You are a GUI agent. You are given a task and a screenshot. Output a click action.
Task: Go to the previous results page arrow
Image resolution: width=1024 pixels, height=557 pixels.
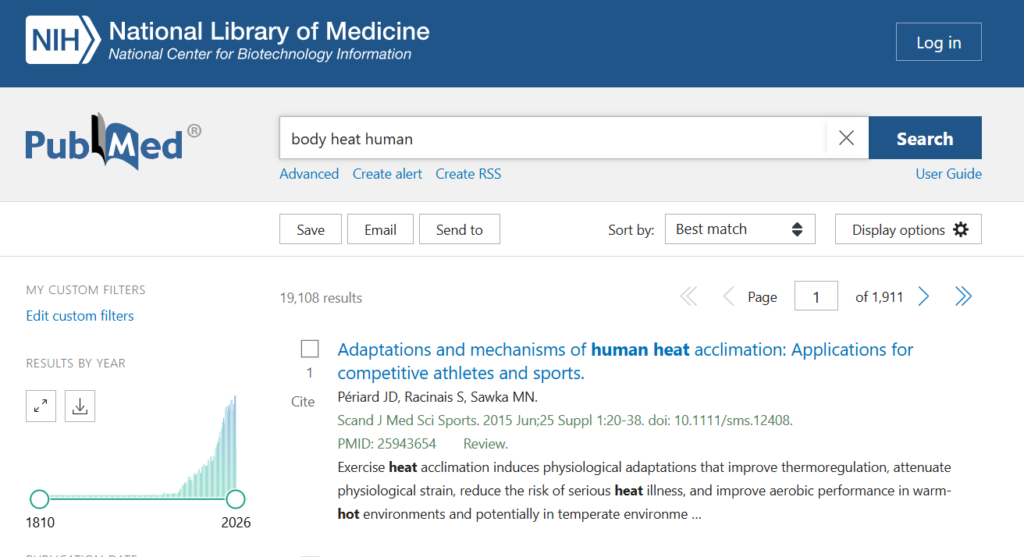coord(729,296)
